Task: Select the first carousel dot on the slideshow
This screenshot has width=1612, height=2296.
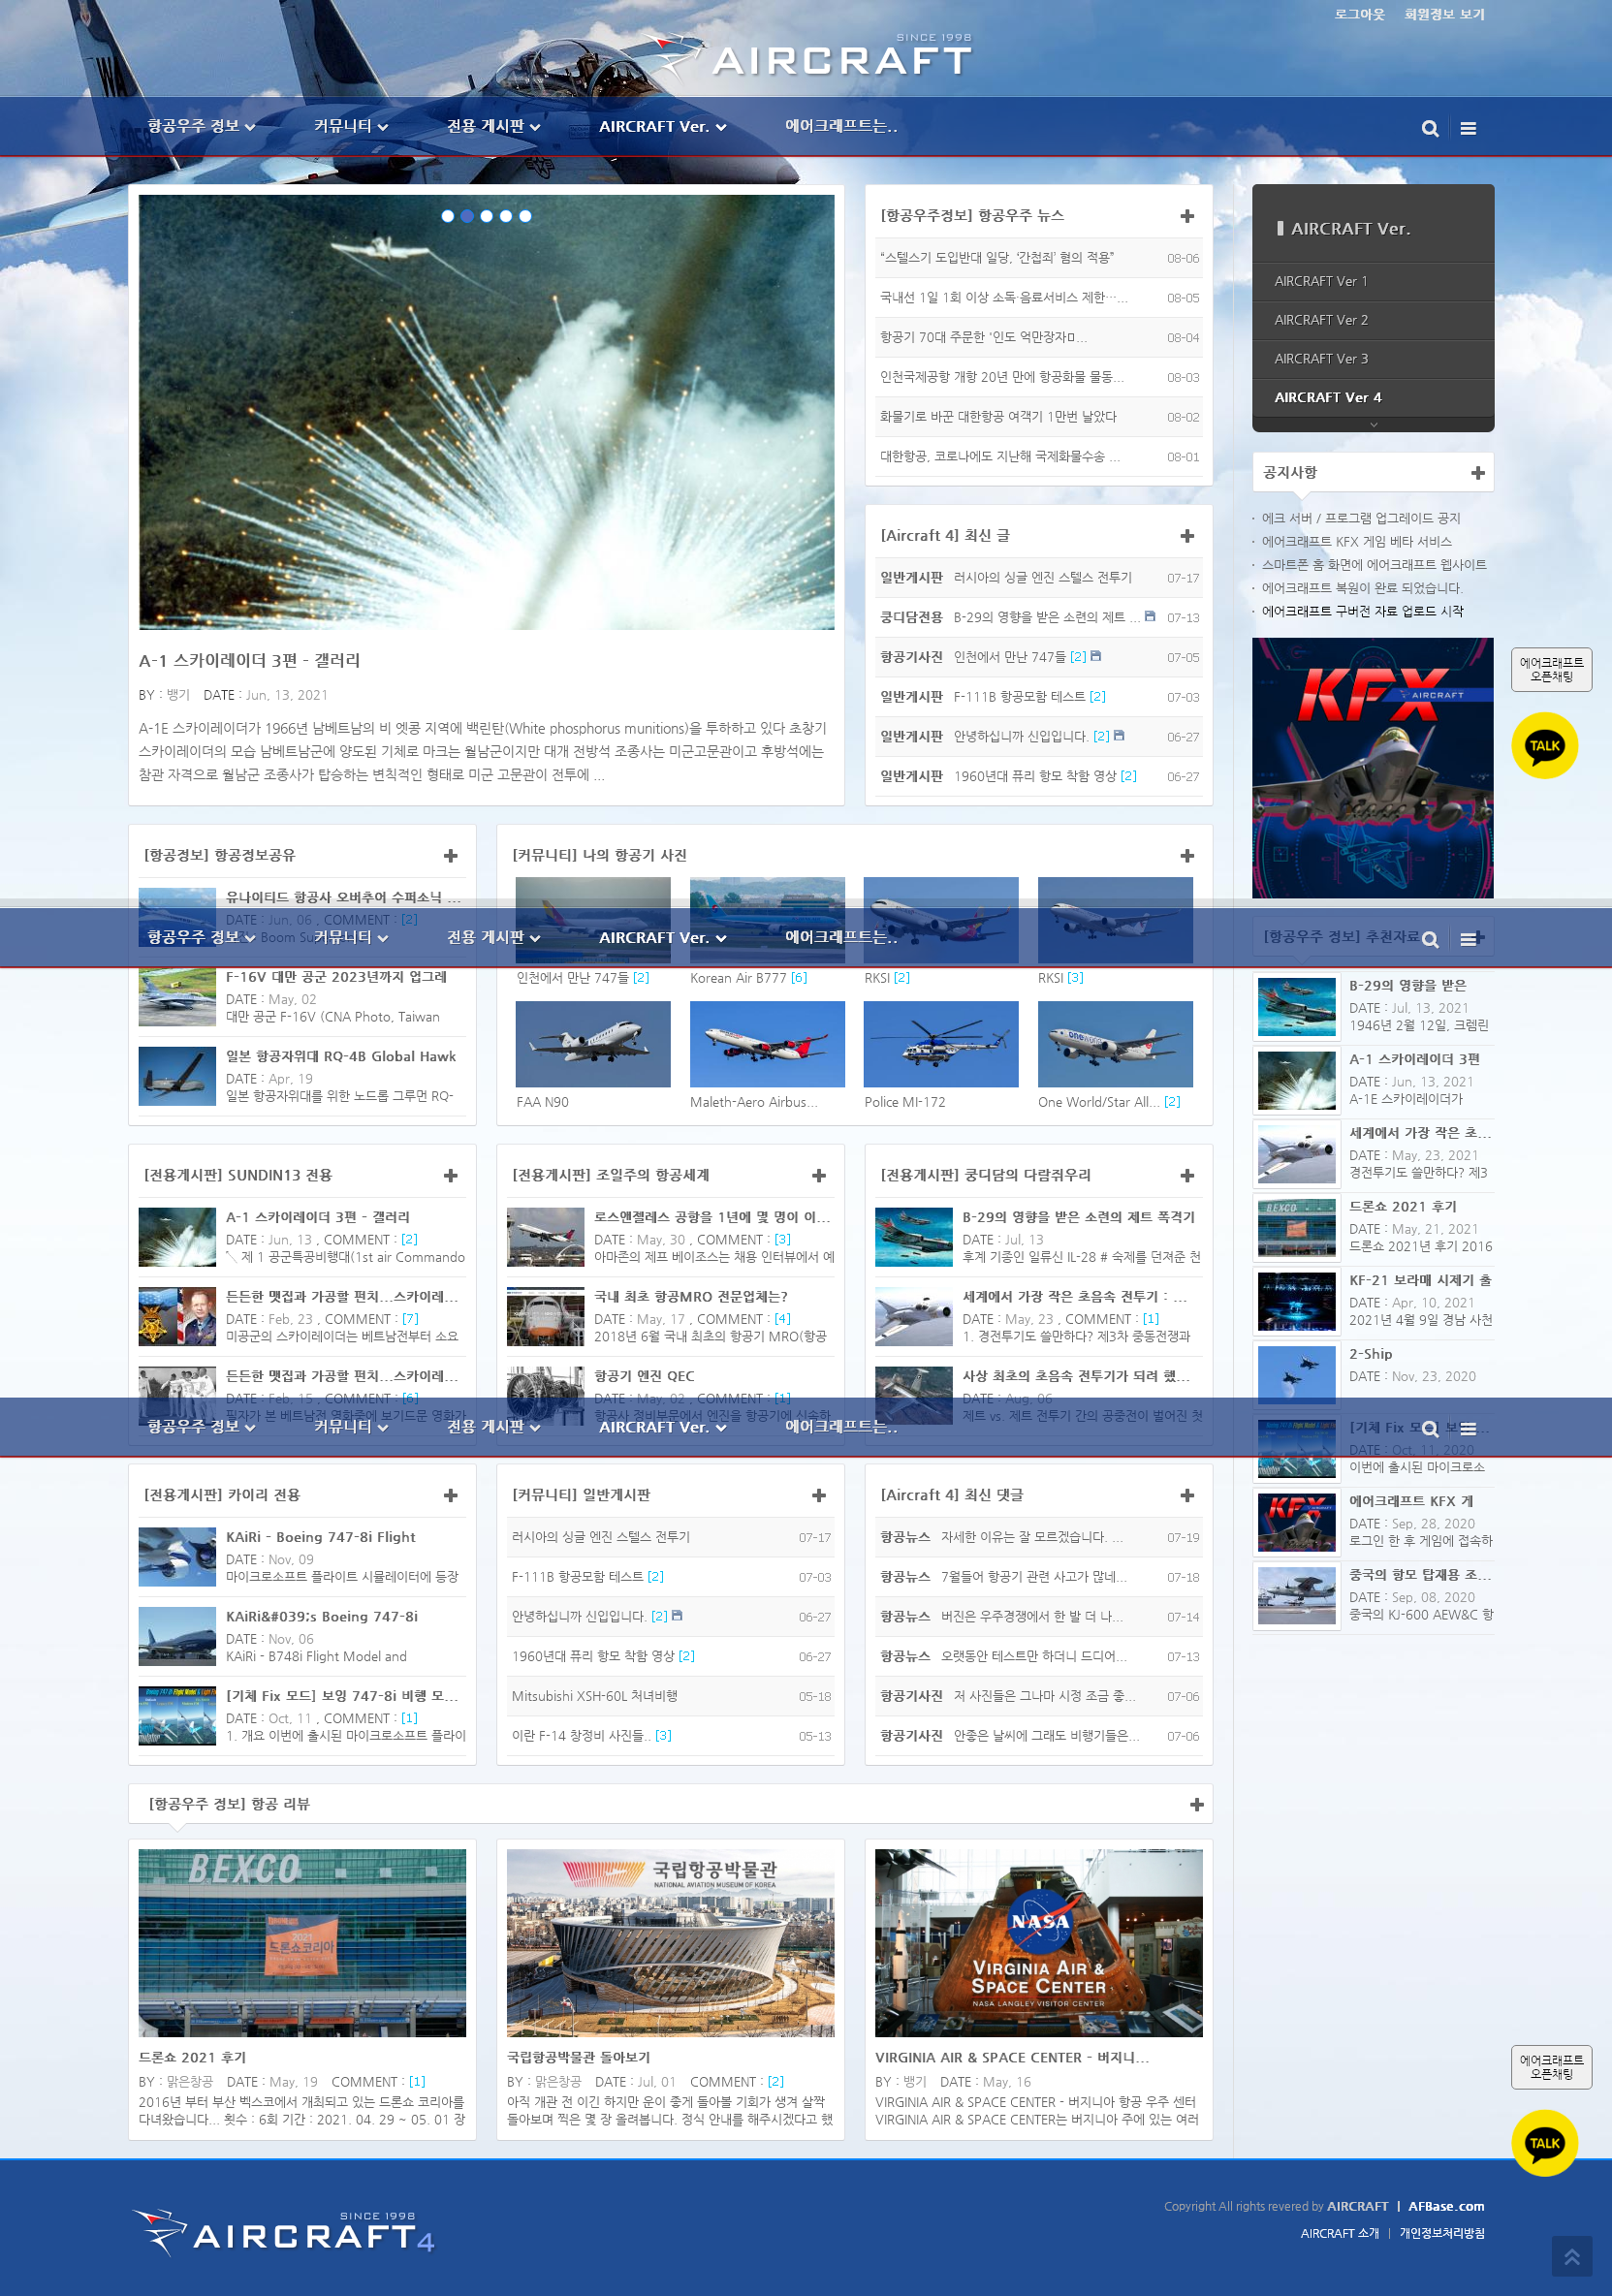Action: [447, 216]
